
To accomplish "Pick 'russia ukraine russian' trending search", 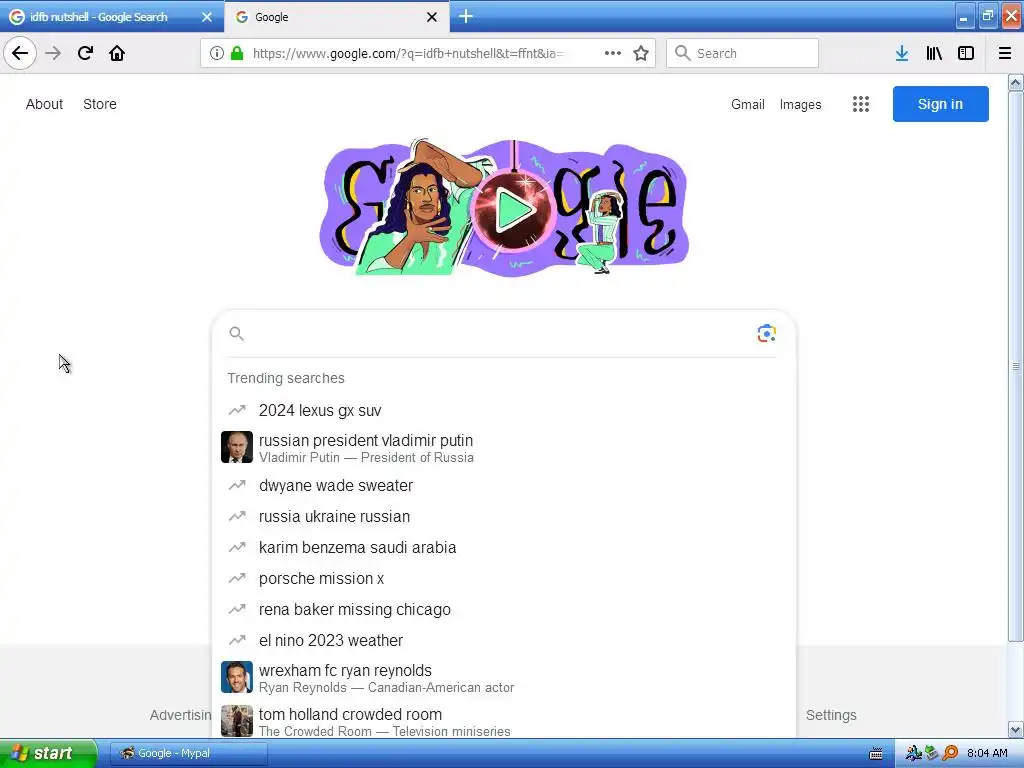I will (x=504, y=516).
